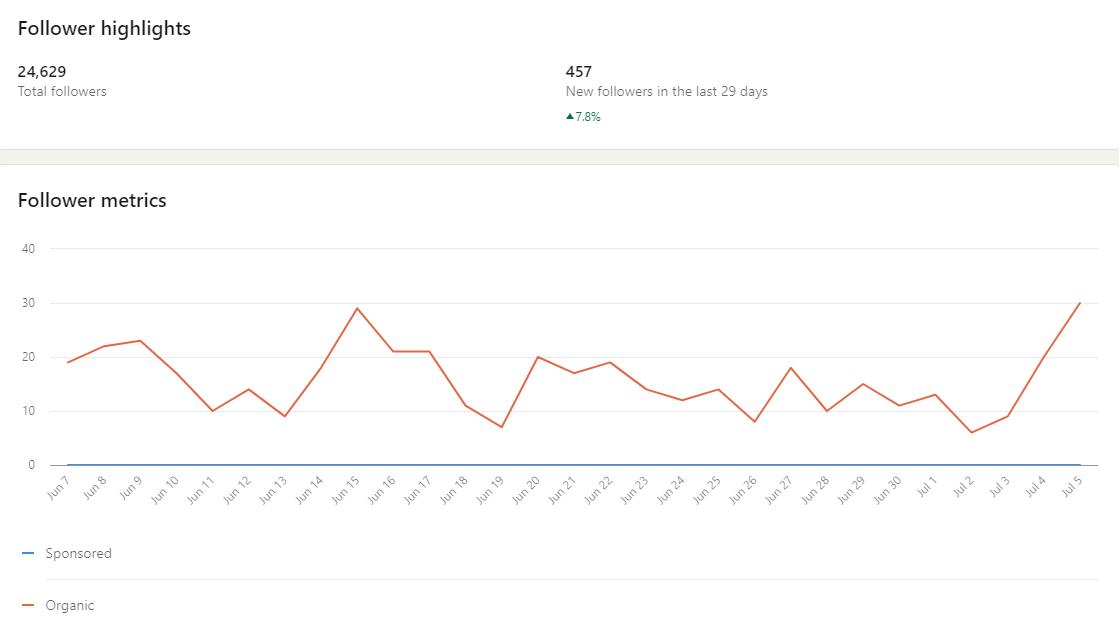Click the Jun 20 x-axis date label
The width and height of the screenshot is (1119, 625).
(529, 489)
